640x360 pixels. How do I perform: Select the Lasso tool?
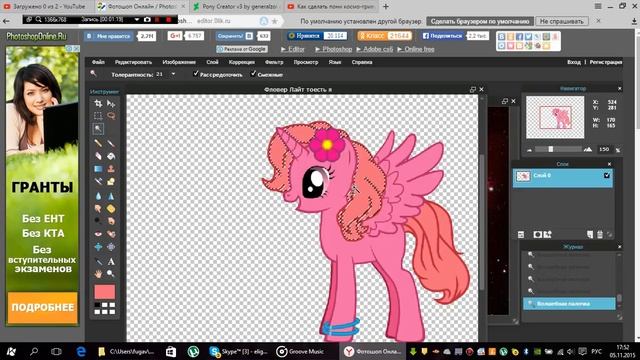tap(111, 116)
